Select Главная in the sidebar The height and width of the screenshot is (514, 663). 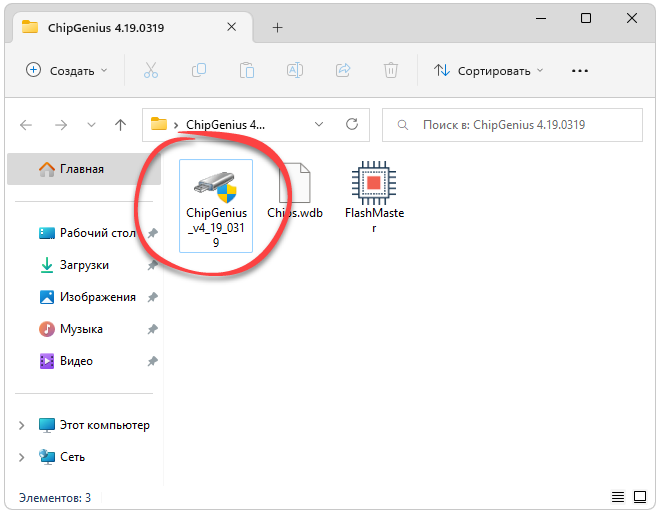(x=84, y=169)
